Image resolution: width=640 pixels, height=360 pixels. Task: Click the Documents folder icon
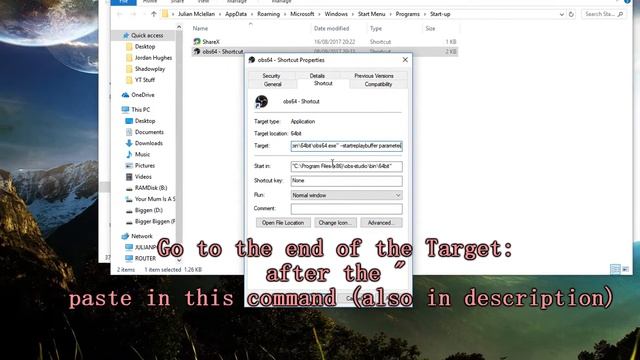pos(129,132)
